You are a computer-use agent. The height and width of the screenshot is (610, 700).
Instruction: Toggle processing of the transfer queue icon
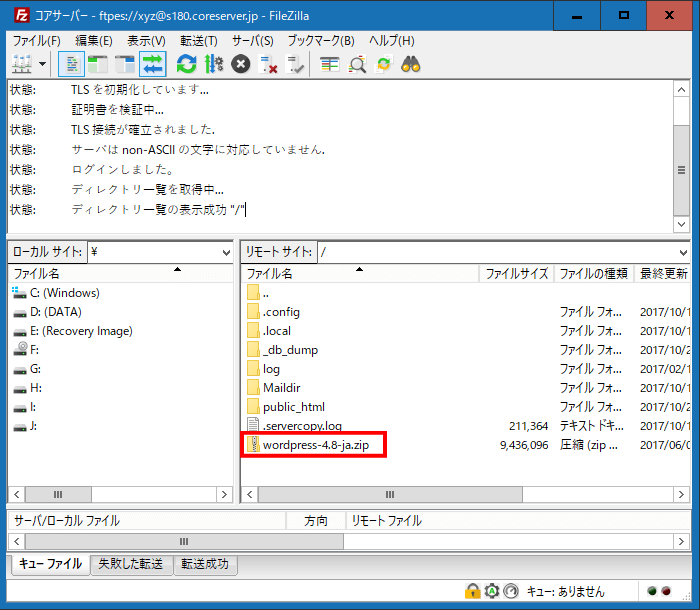pyautogui.click(x=214, y=64)
